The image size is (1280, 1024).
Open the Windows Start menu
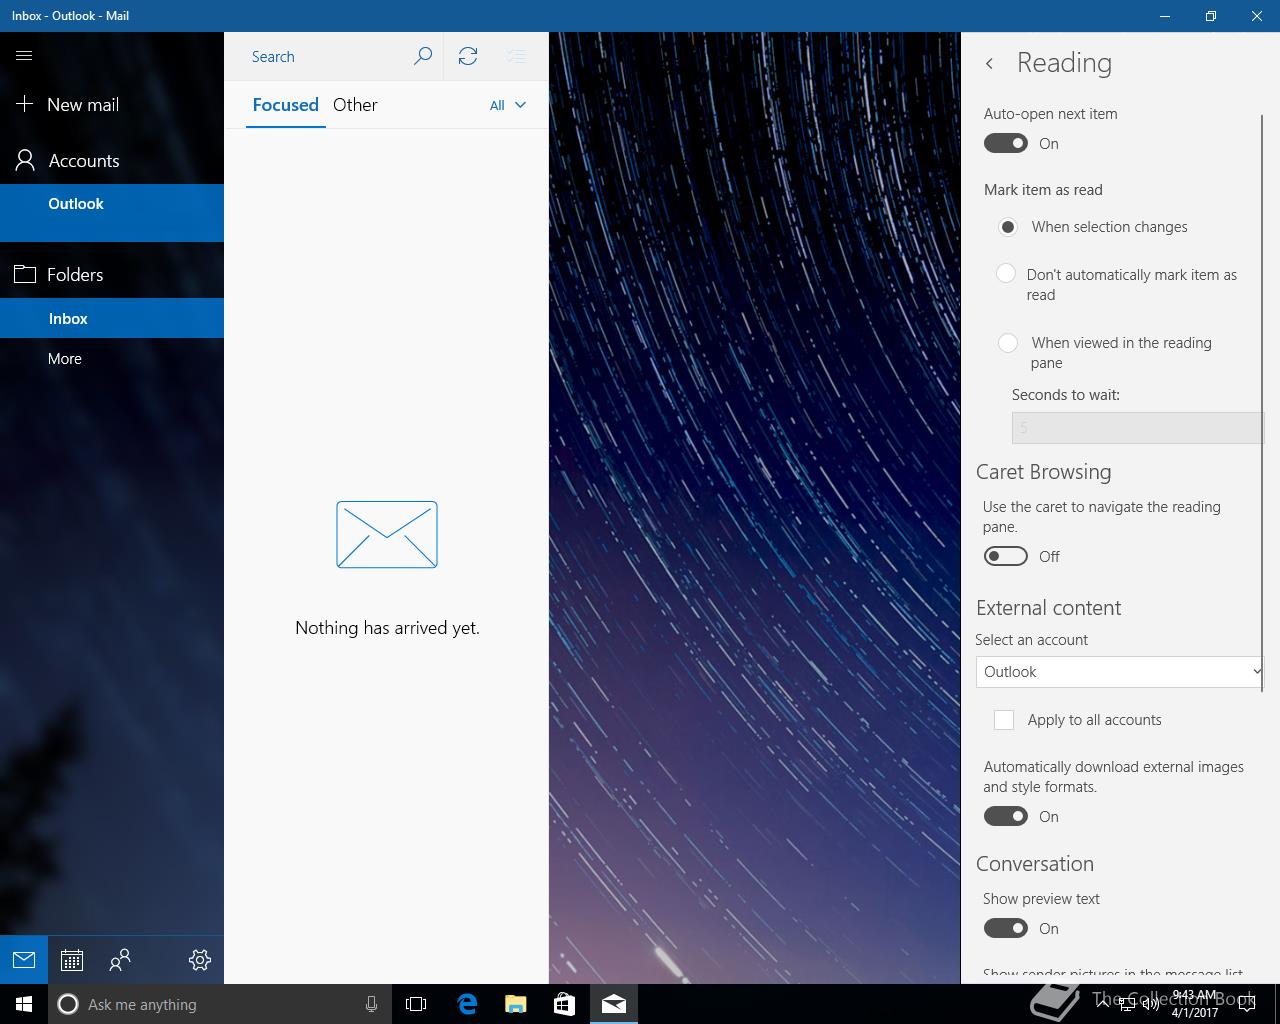(x=24, y=1004)
